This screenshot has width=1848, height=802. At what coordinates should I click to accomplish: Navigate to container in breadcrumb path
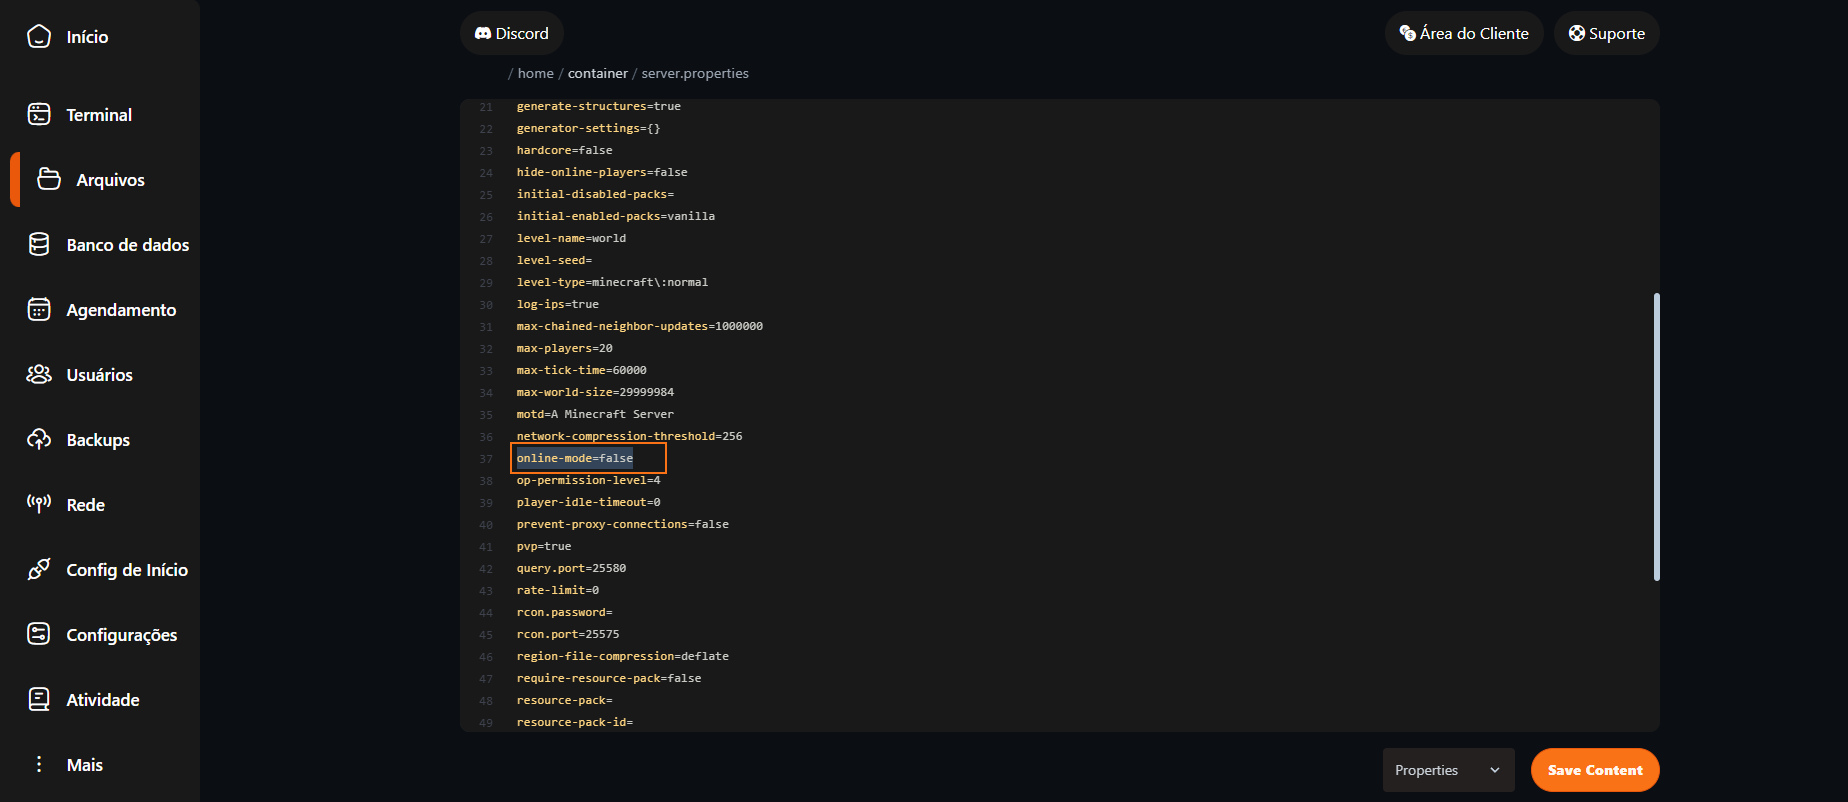click(x=597, y=74)
